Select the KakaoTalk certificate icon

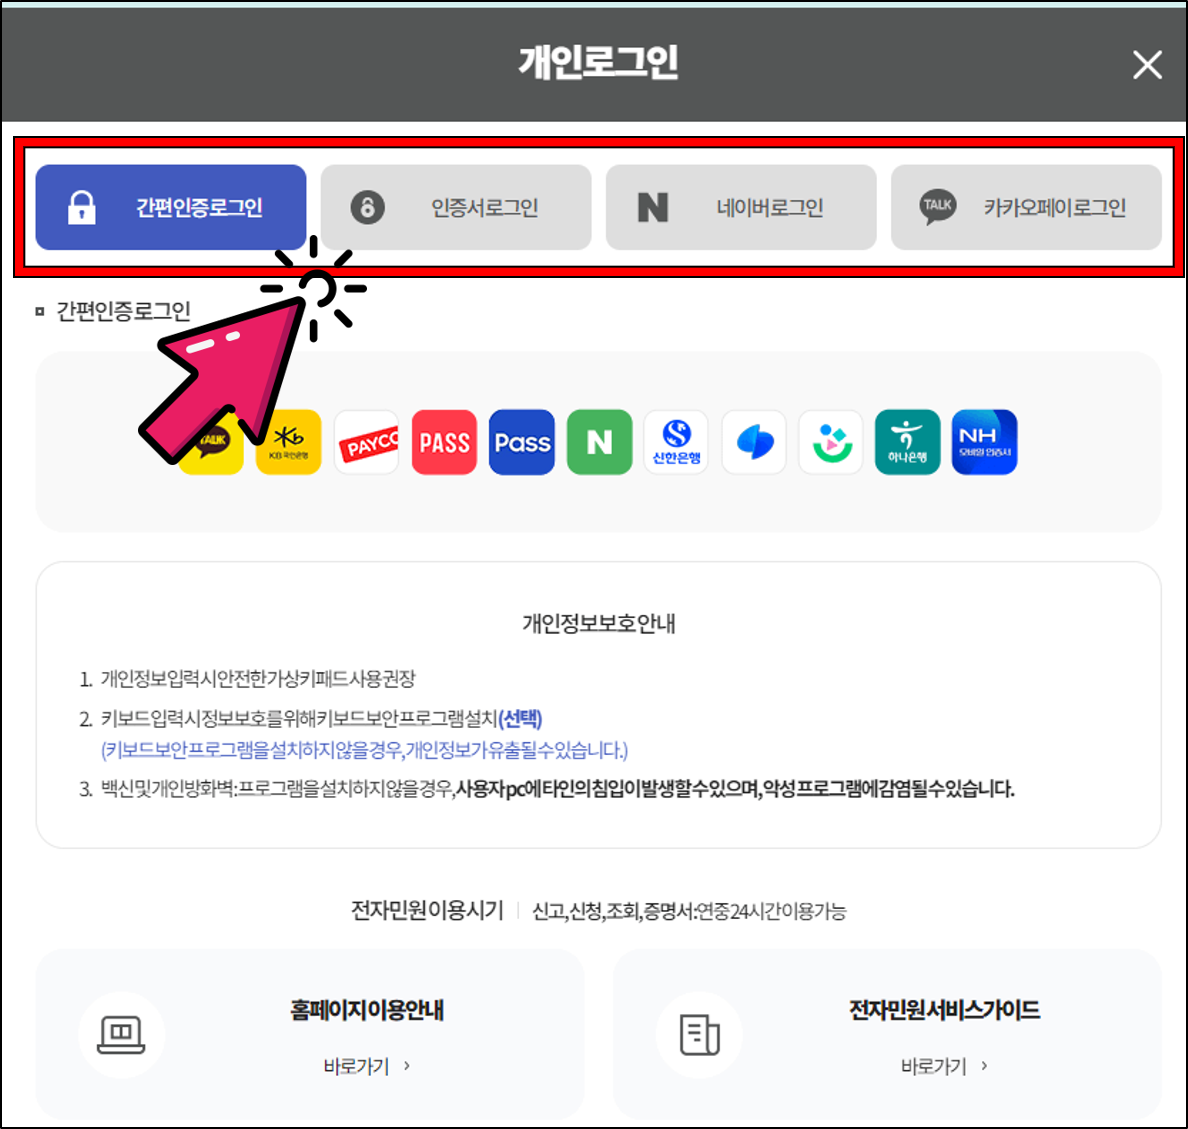coord(211,442)
